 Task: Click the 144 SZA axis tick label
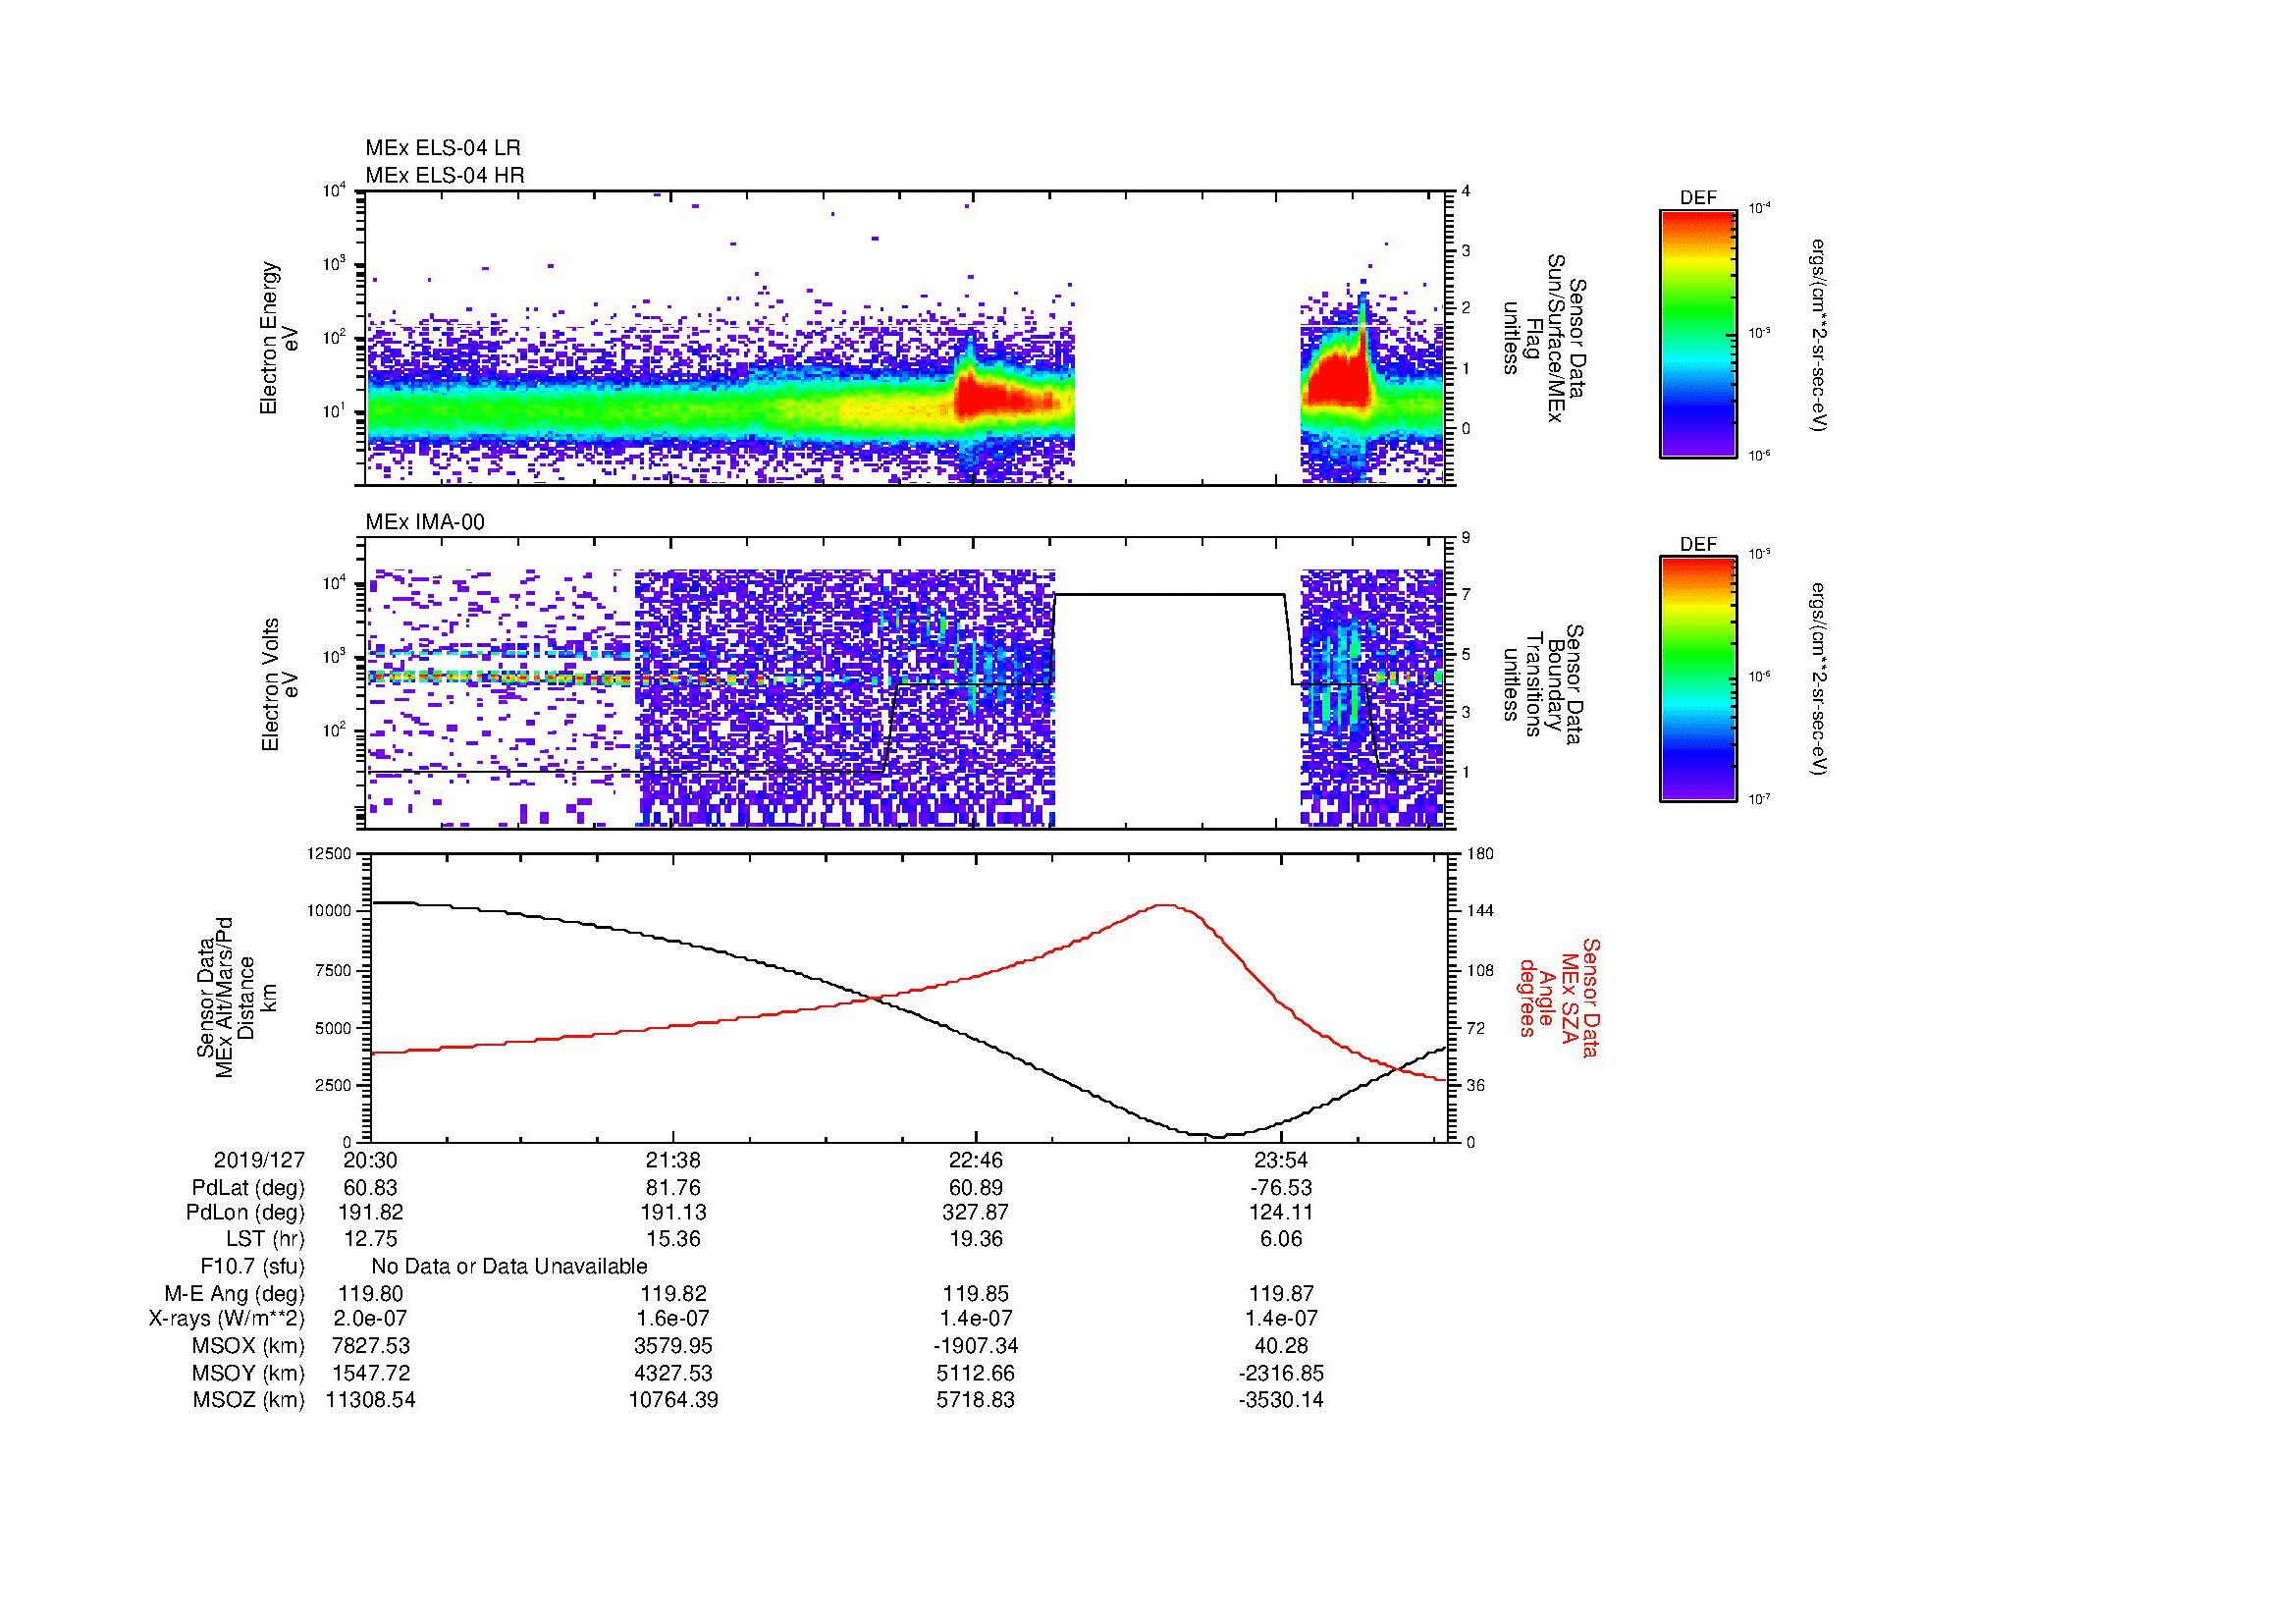pos(1480,911)
